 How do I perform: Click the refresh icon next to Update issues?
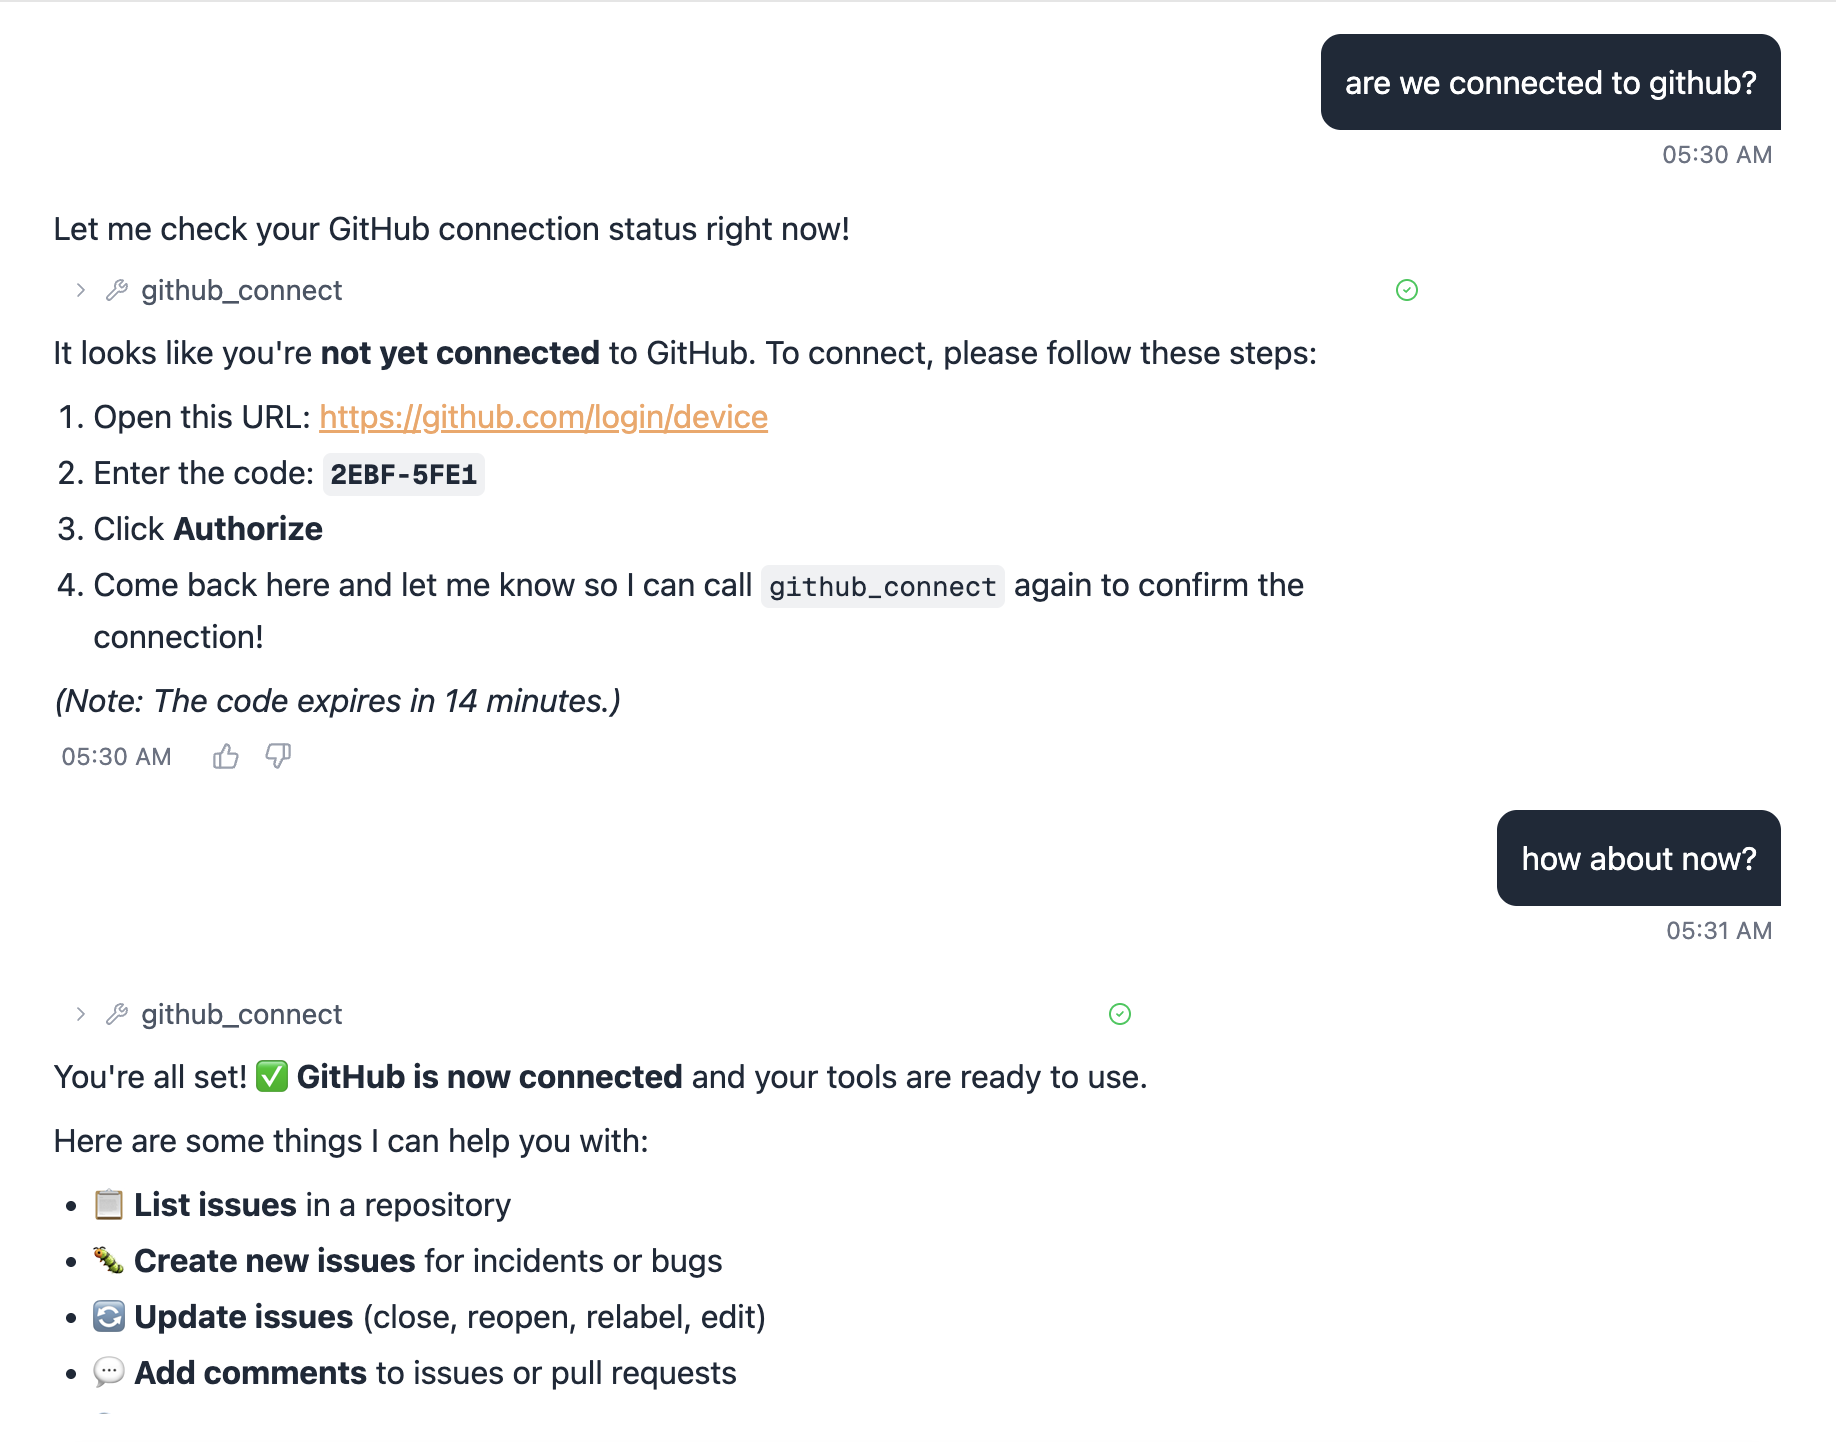tap(107, 1317)
